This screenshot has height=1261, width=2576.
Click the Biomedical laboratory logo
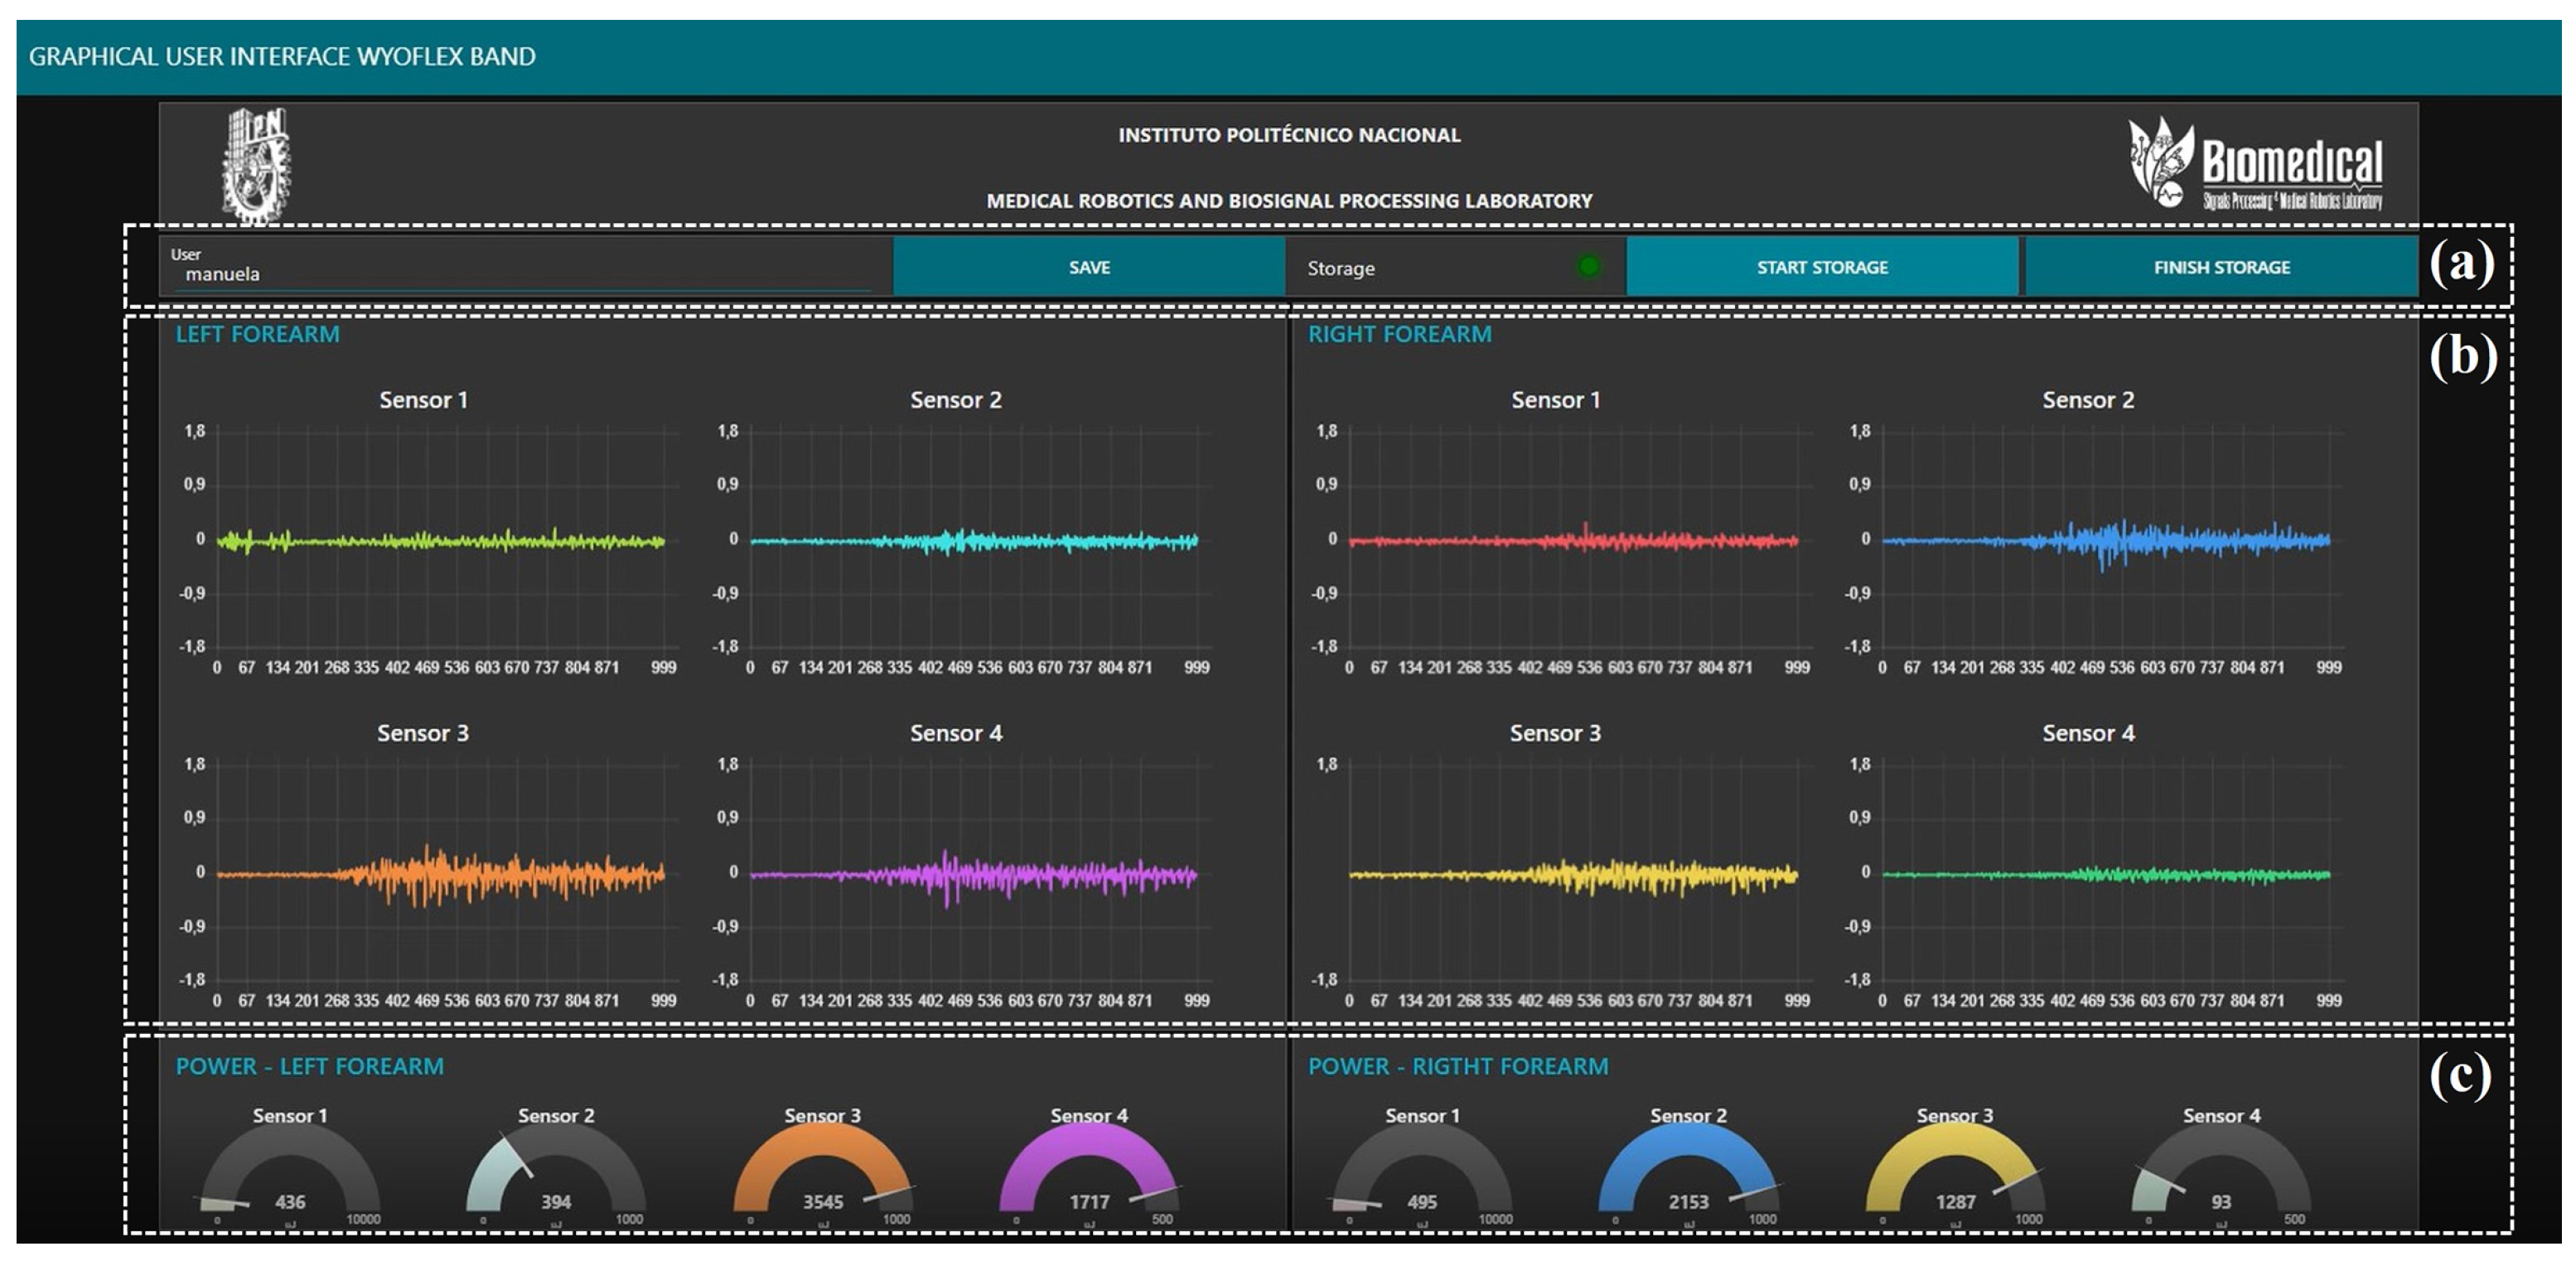click(2255, 163)
